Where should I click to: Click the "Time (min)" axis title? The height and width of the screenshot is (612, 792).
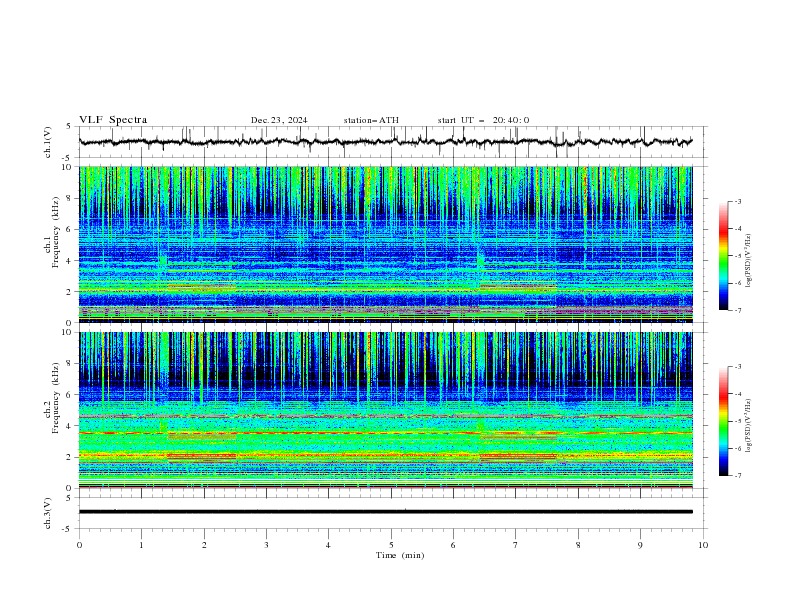pyautogui.click(x=400, y=555)
